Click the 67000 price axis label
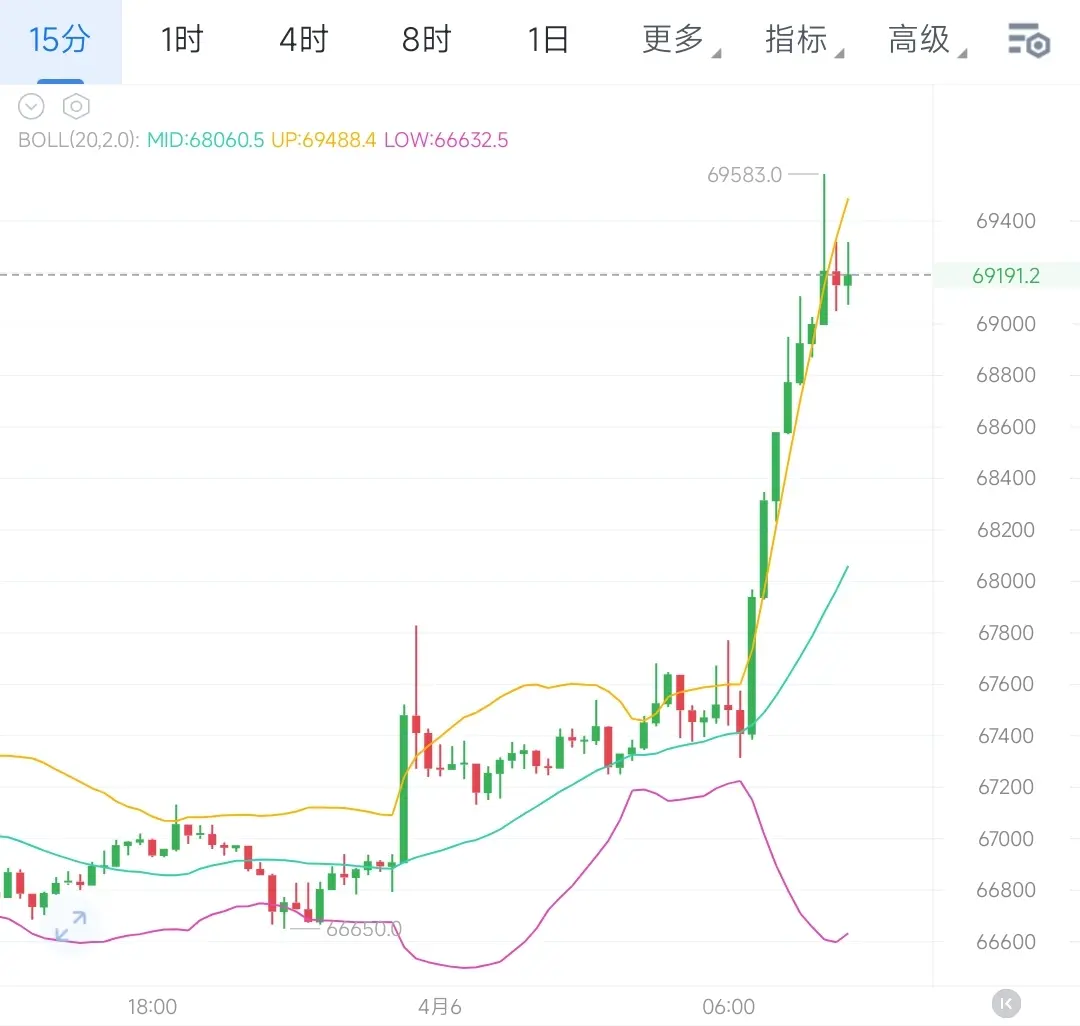The height and width of the screenshot is (1026, 1080). point(1006,838)
